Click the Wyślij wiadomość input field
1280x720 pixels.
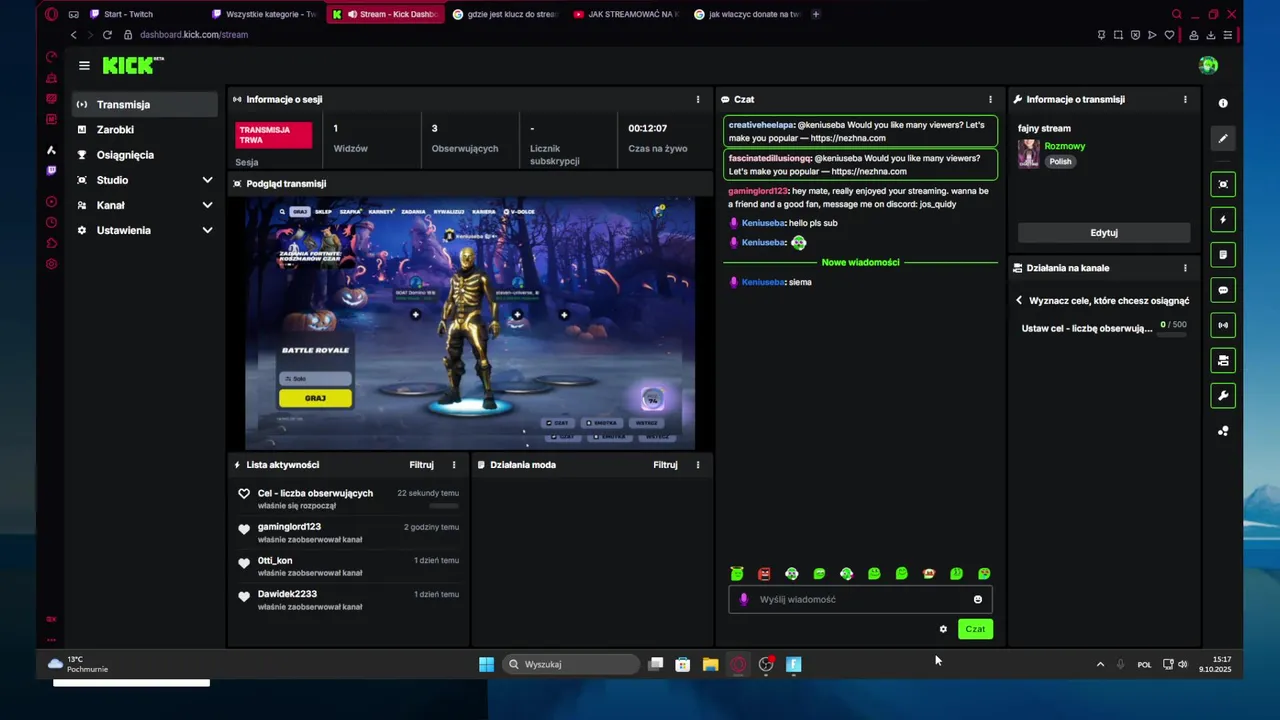(860, 599)
